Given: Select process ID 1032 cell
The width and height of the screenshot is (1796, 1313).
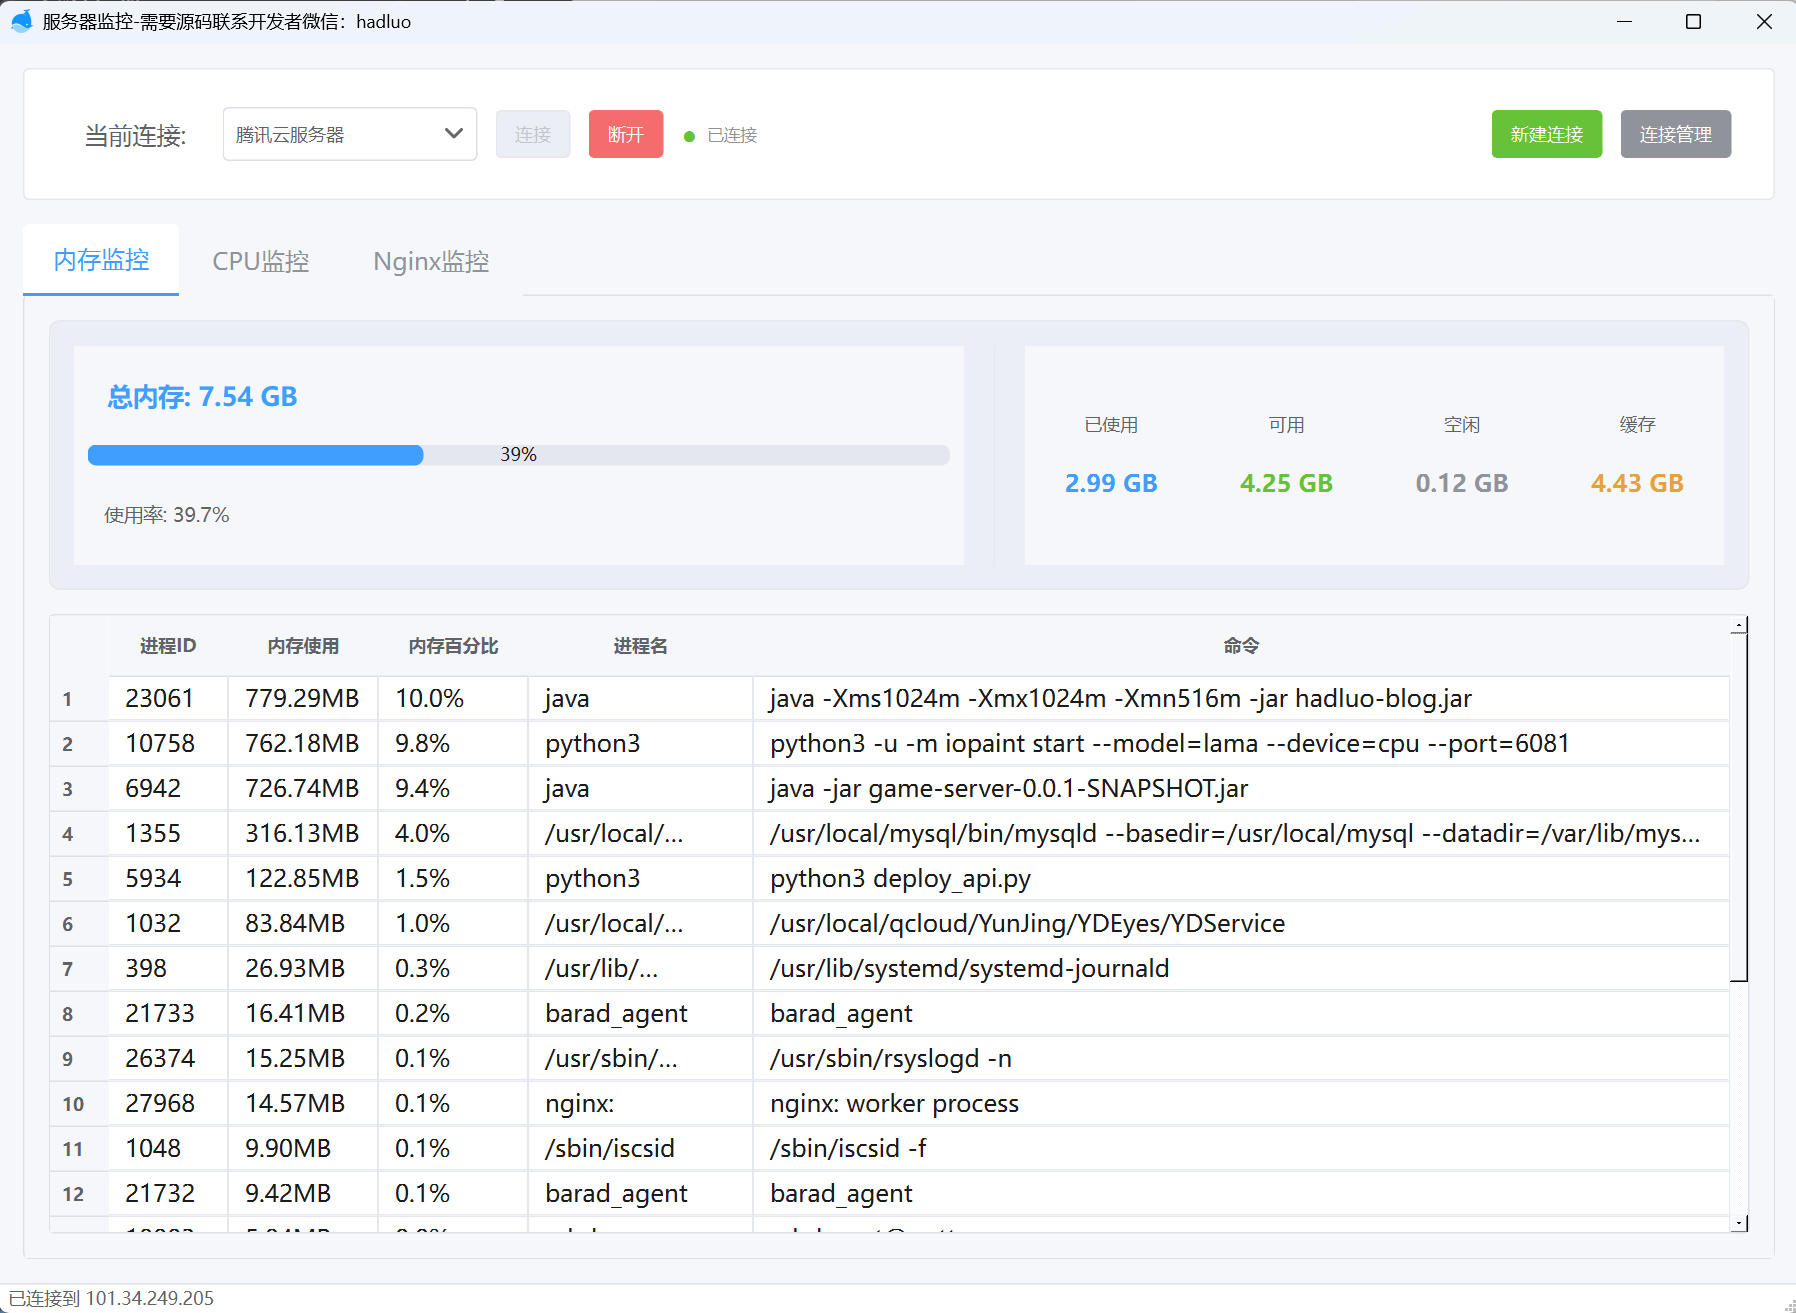Looking at the screenshot, I should coord(168,923).
